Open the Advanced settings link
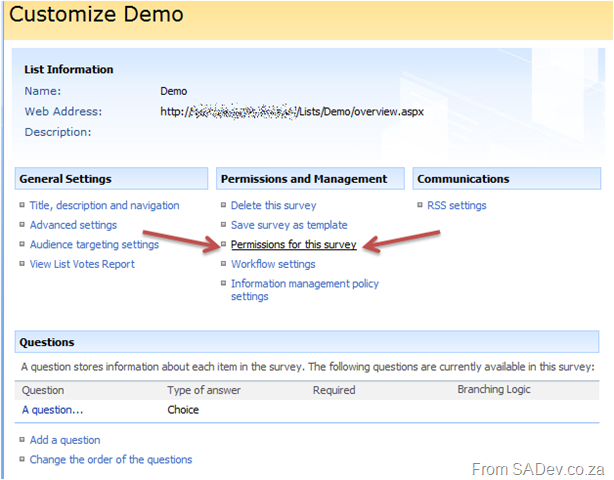The image size is (614, 480). coord(73,225)
